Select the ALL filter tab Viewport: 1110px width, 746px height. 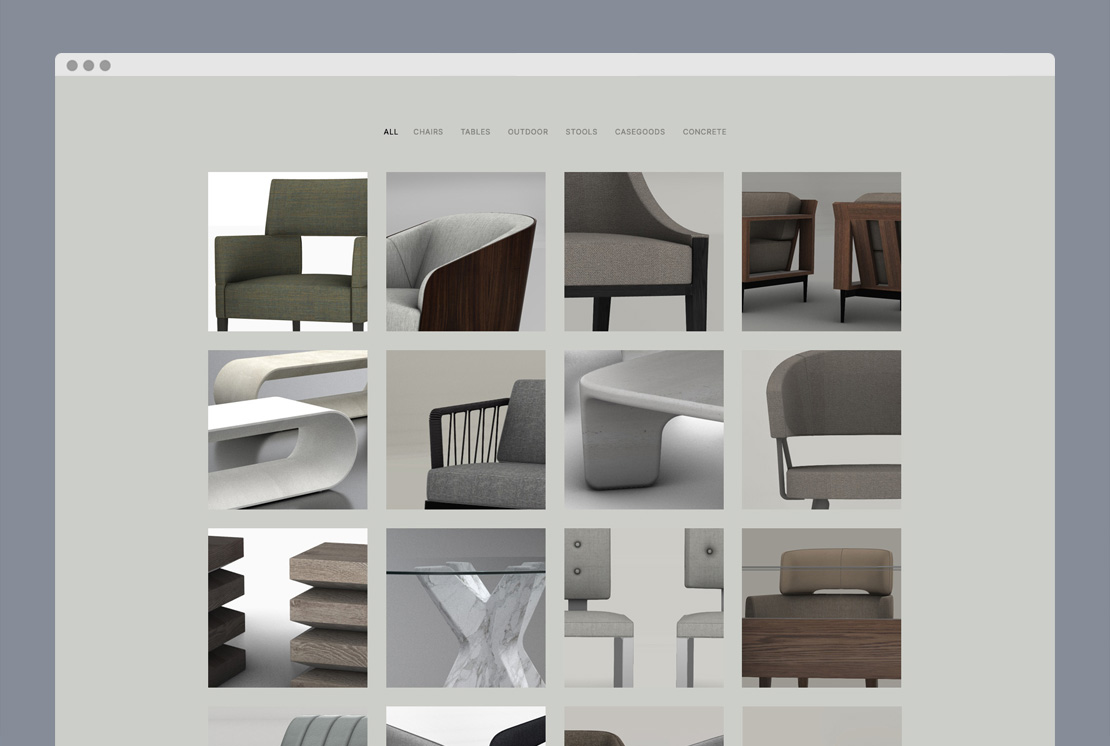click(390, 132)
